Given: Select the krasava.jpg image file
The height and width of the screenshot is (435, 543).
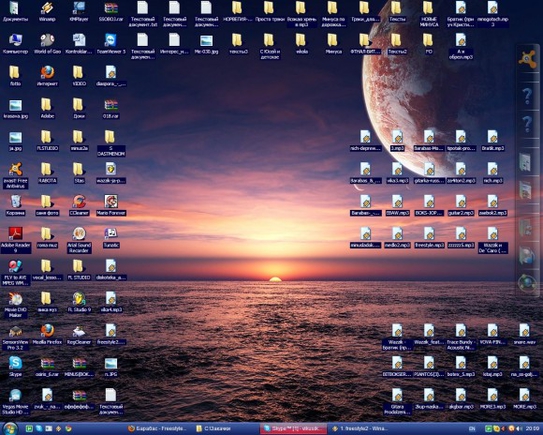Looking at the screenshot, I should pyautogui.click(x=15, y=108).
